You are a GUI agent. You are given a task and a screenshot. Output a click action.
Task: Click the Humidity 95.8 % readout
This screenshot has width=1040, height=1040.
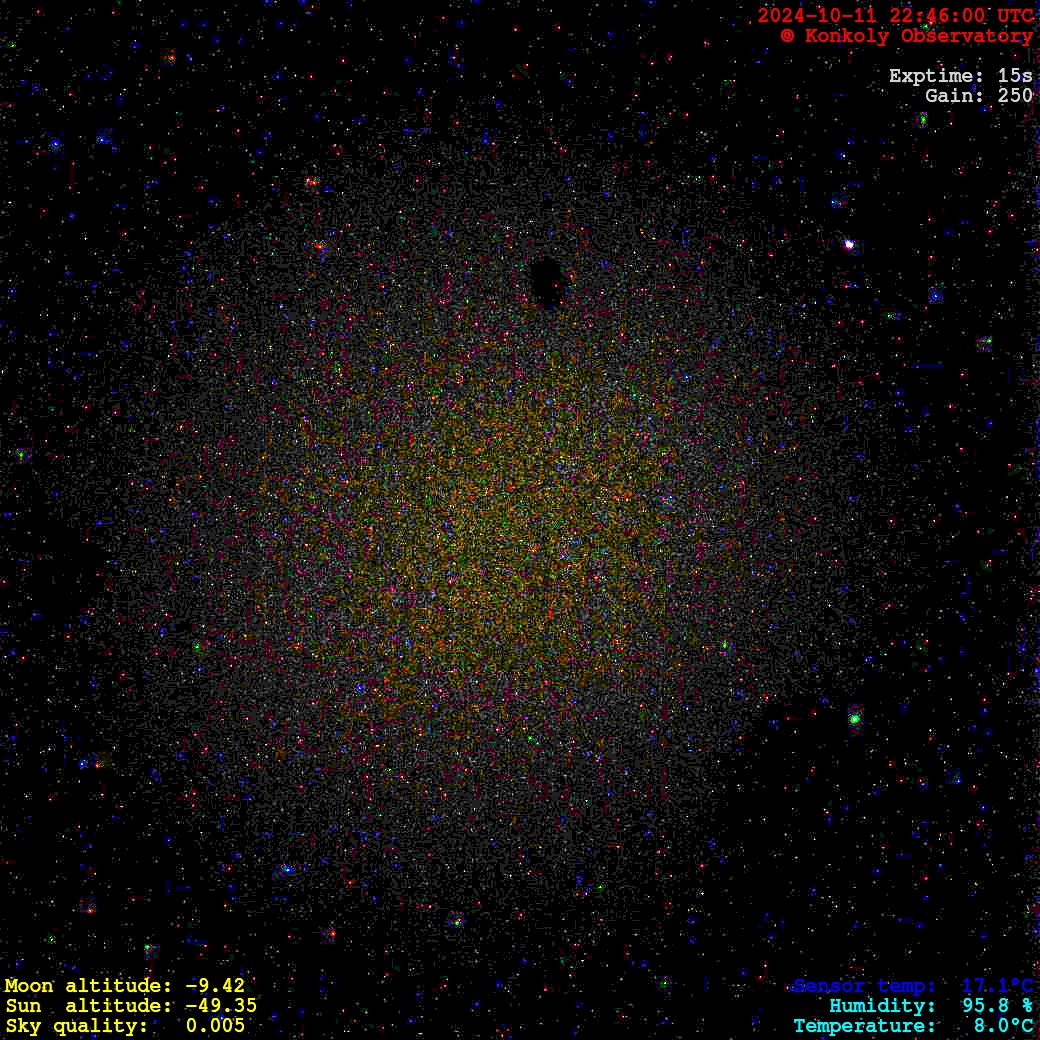[930, 1006]
